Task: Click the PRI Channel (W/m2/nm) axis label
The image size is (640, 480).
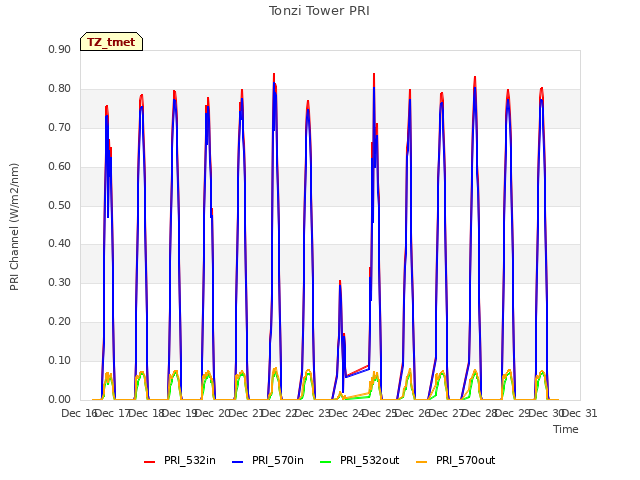Action: (14, 227)
